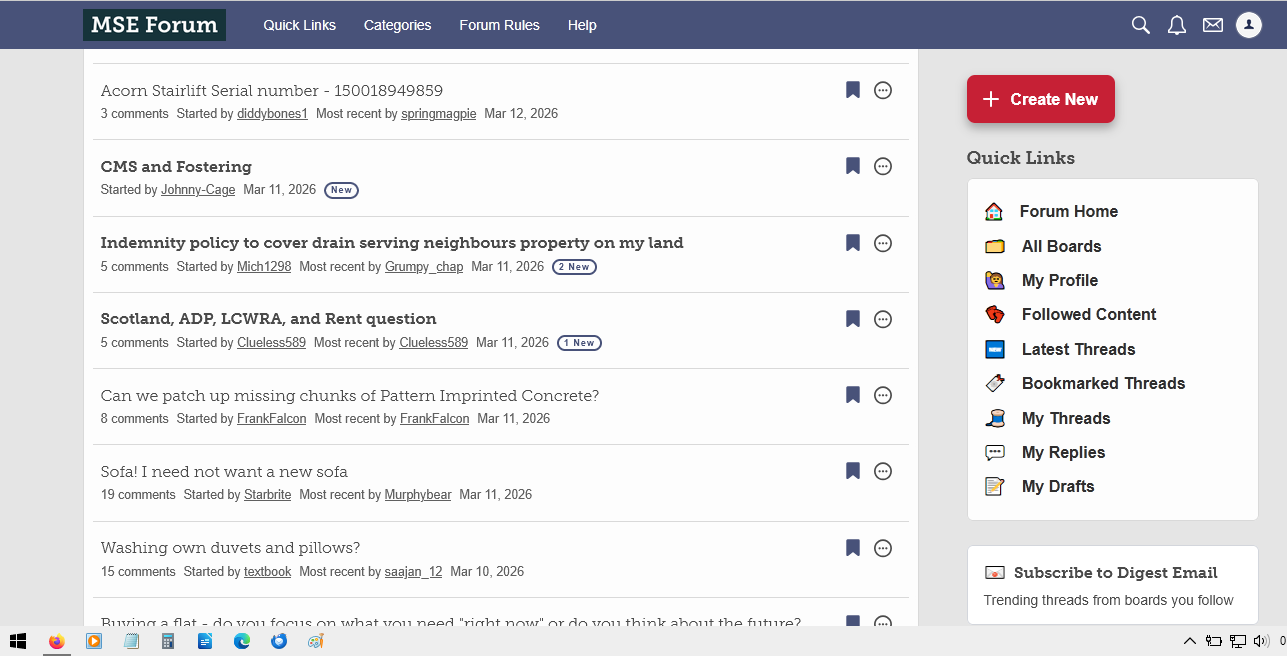Open the forum search icon
Image resolution: width=1287 pixels, height=671 pixels.
[1140, 25]
